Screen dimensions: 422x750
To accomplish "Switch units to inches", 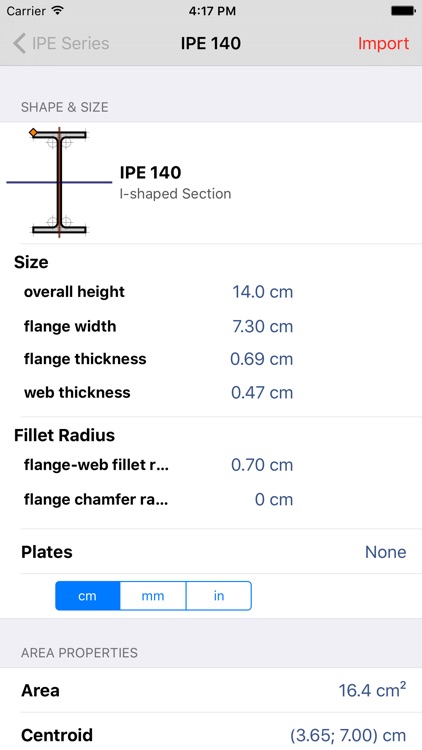I will point(219,596).
